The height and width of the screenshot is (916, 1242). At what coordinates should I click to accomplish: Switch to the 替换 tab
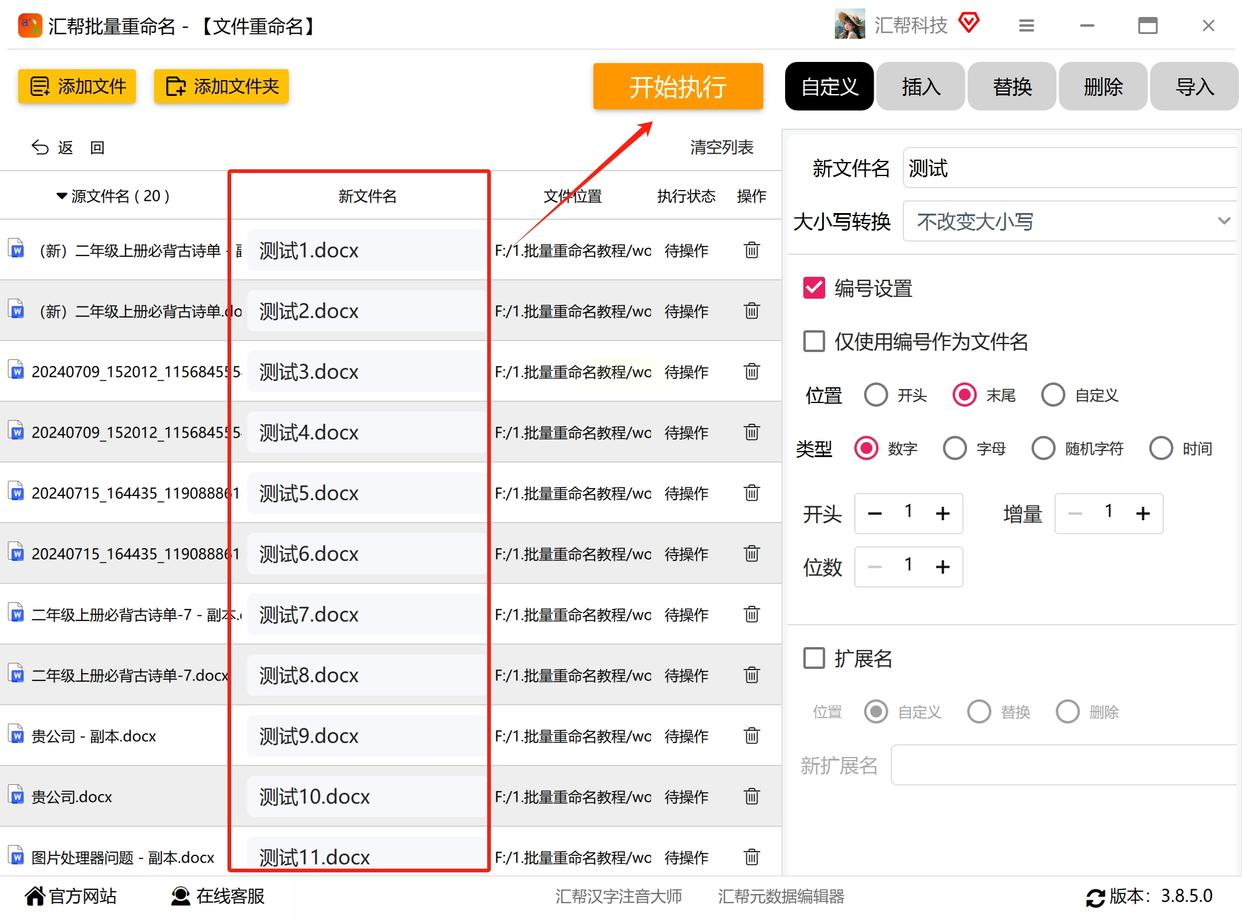click(1012, 87)
